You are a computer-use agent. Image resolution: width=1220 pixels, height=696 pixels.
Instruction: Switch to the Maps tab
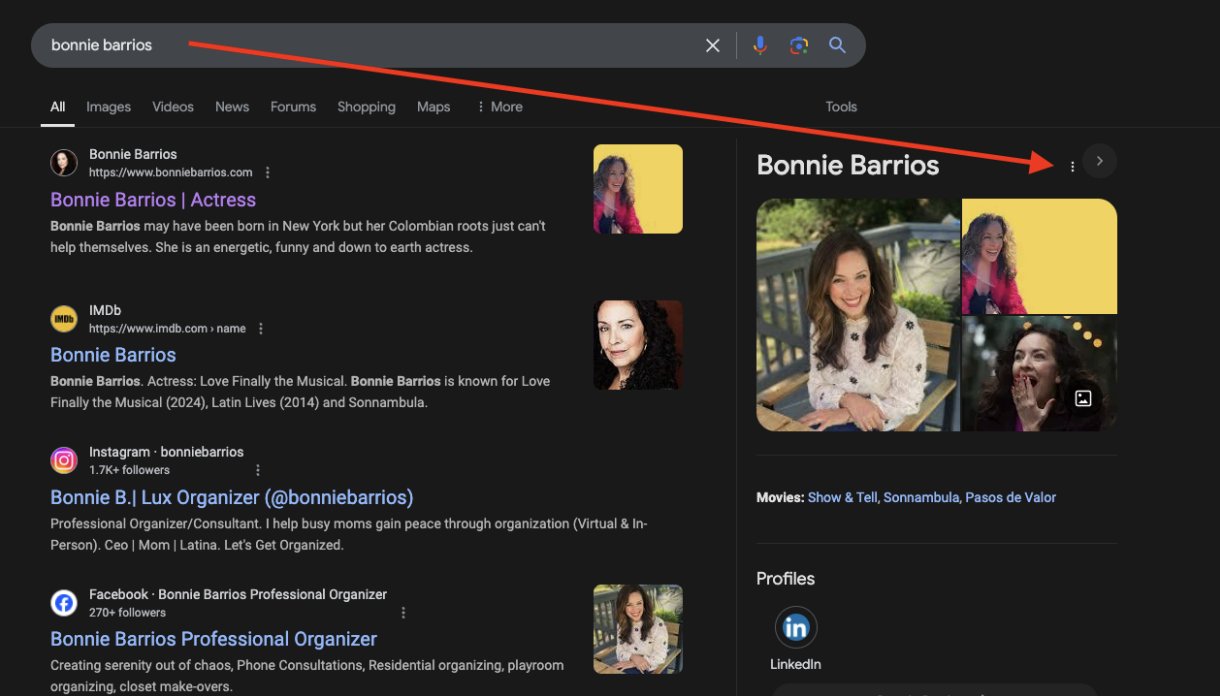click(433, 107)
